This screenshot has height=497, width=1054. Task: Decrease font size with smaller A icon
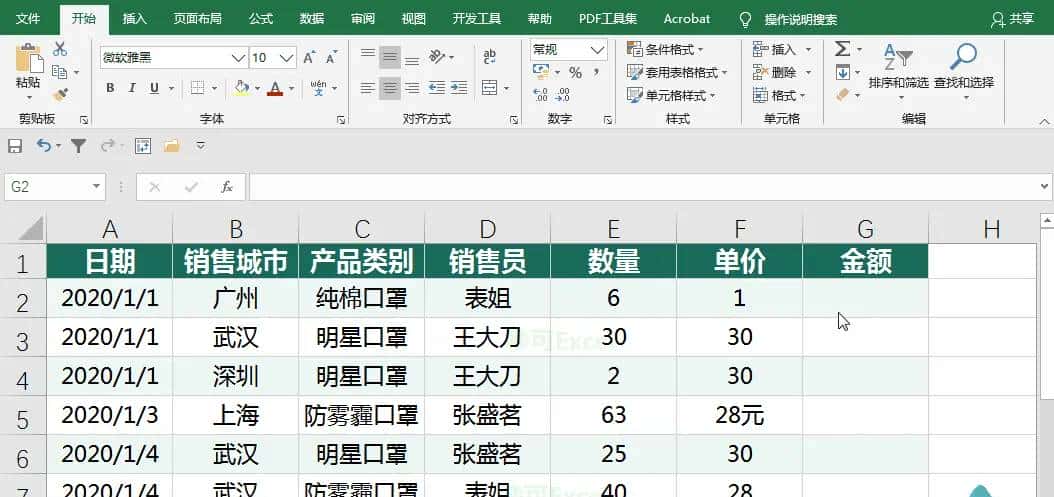331,58
